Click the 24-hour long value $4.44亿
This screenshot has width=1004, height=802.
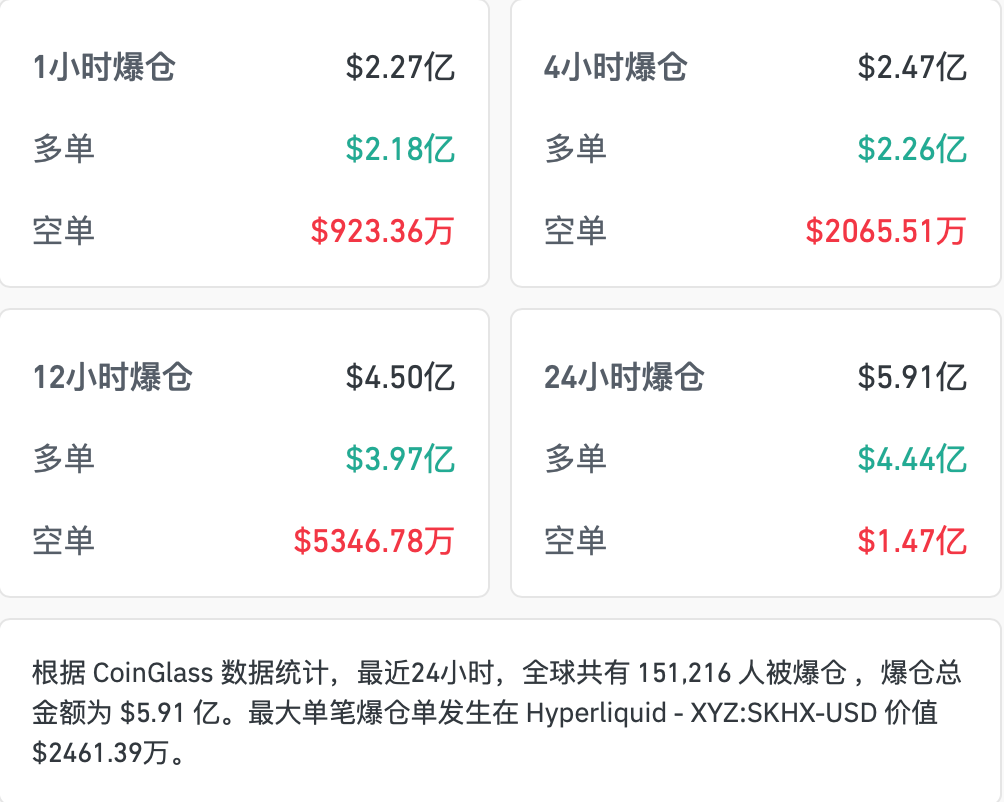[912, 459]
